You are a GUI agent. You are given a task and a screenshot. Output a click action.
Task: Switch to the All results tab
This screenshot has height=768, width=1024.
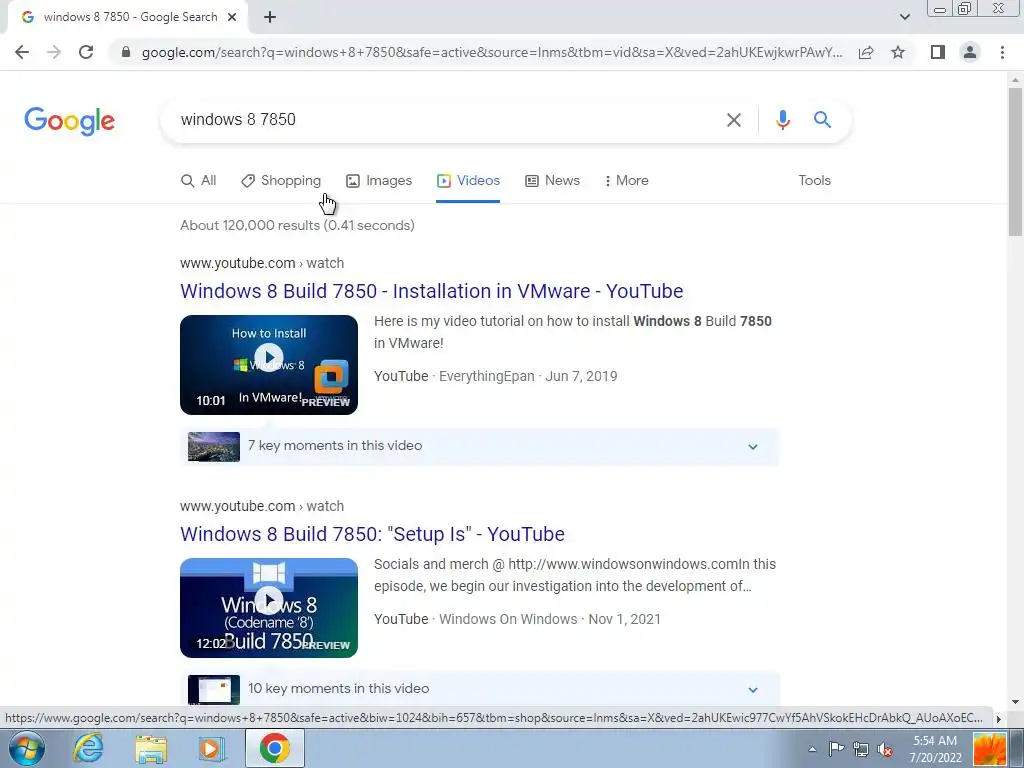pos(199,181)
